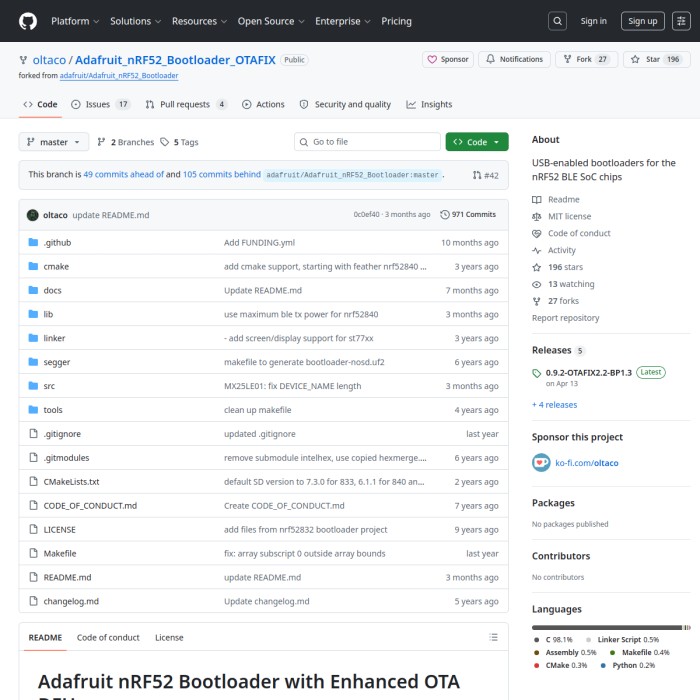Expand the Resources menu

[199, 21]
